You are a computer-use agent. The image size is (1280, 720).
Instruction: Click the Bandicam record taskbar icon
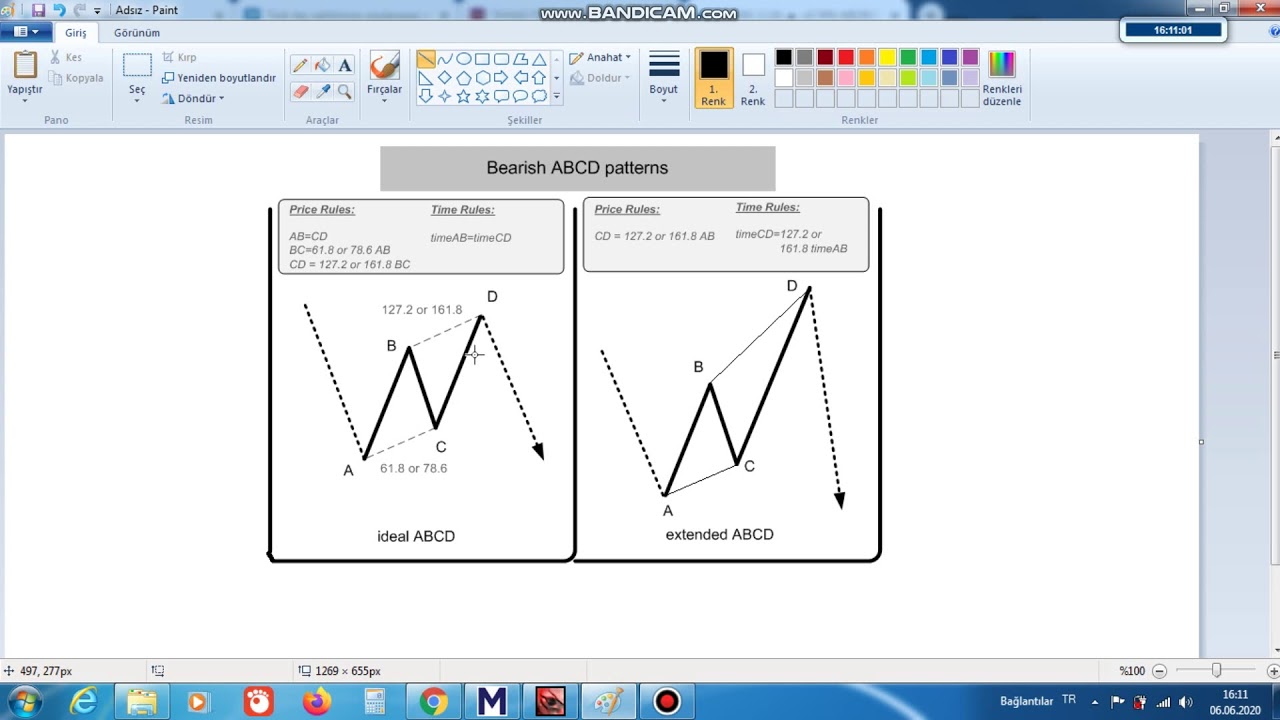coord(667,702)
